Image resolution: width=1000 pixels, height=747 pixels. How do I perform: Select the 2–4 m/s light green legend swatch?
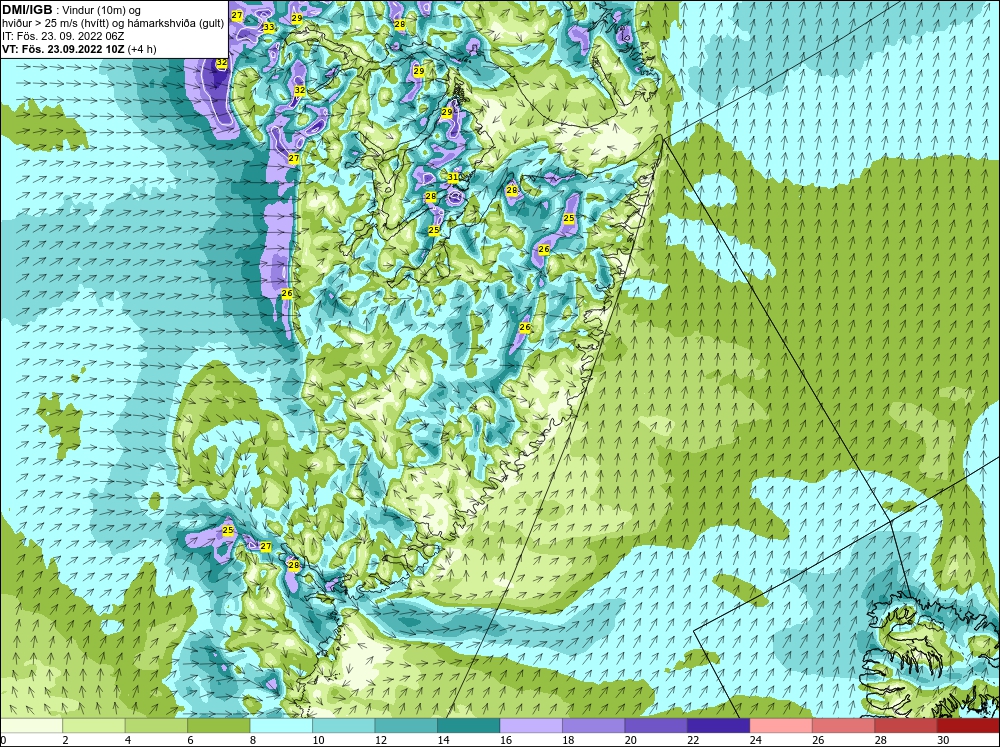(94, 725)
